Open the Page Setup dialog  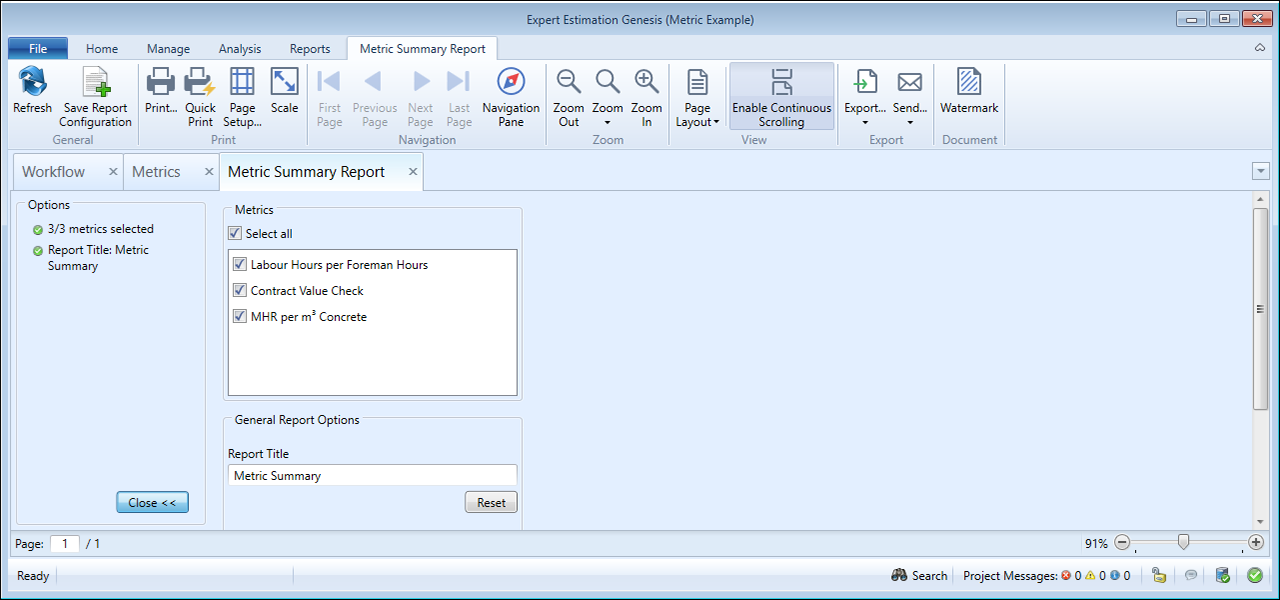[242, 83]
